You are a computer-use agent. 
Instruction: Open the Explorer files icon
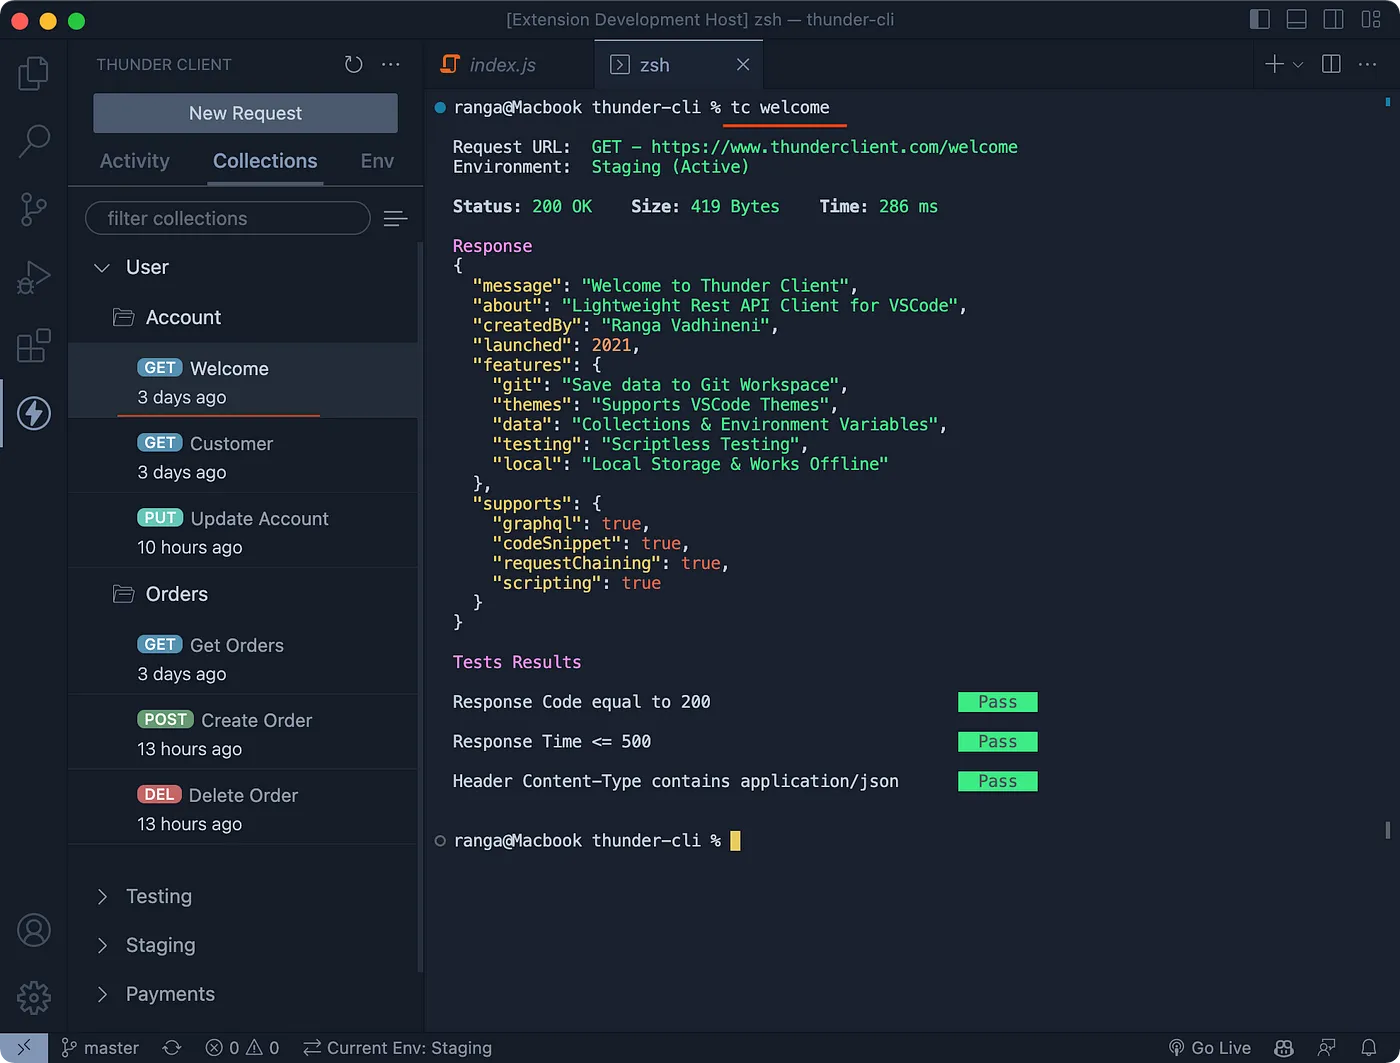(34, 73)
